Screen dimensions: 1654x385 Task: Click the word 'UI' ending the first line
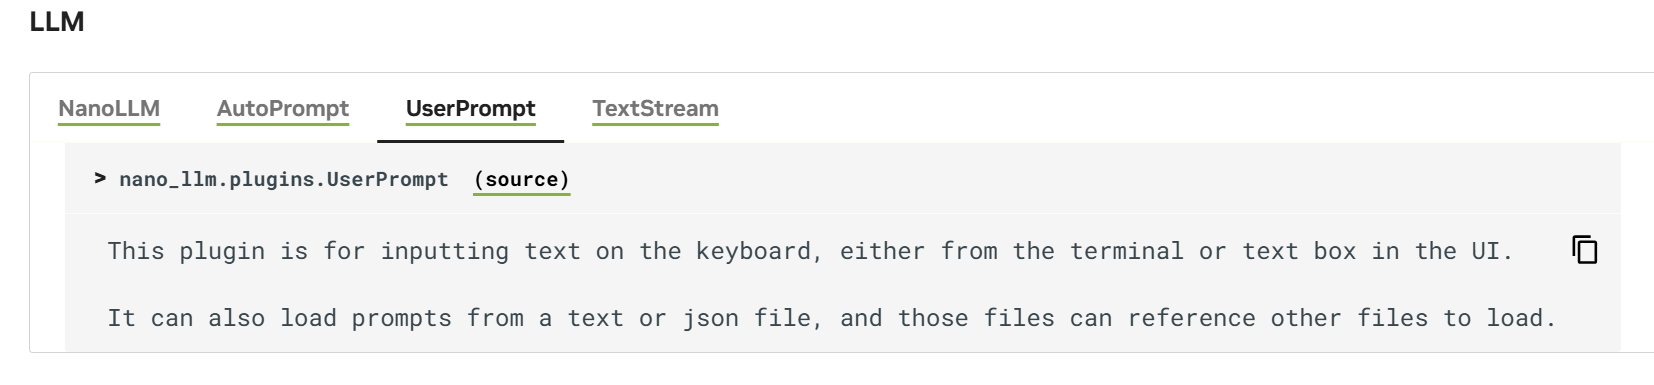1492,251
